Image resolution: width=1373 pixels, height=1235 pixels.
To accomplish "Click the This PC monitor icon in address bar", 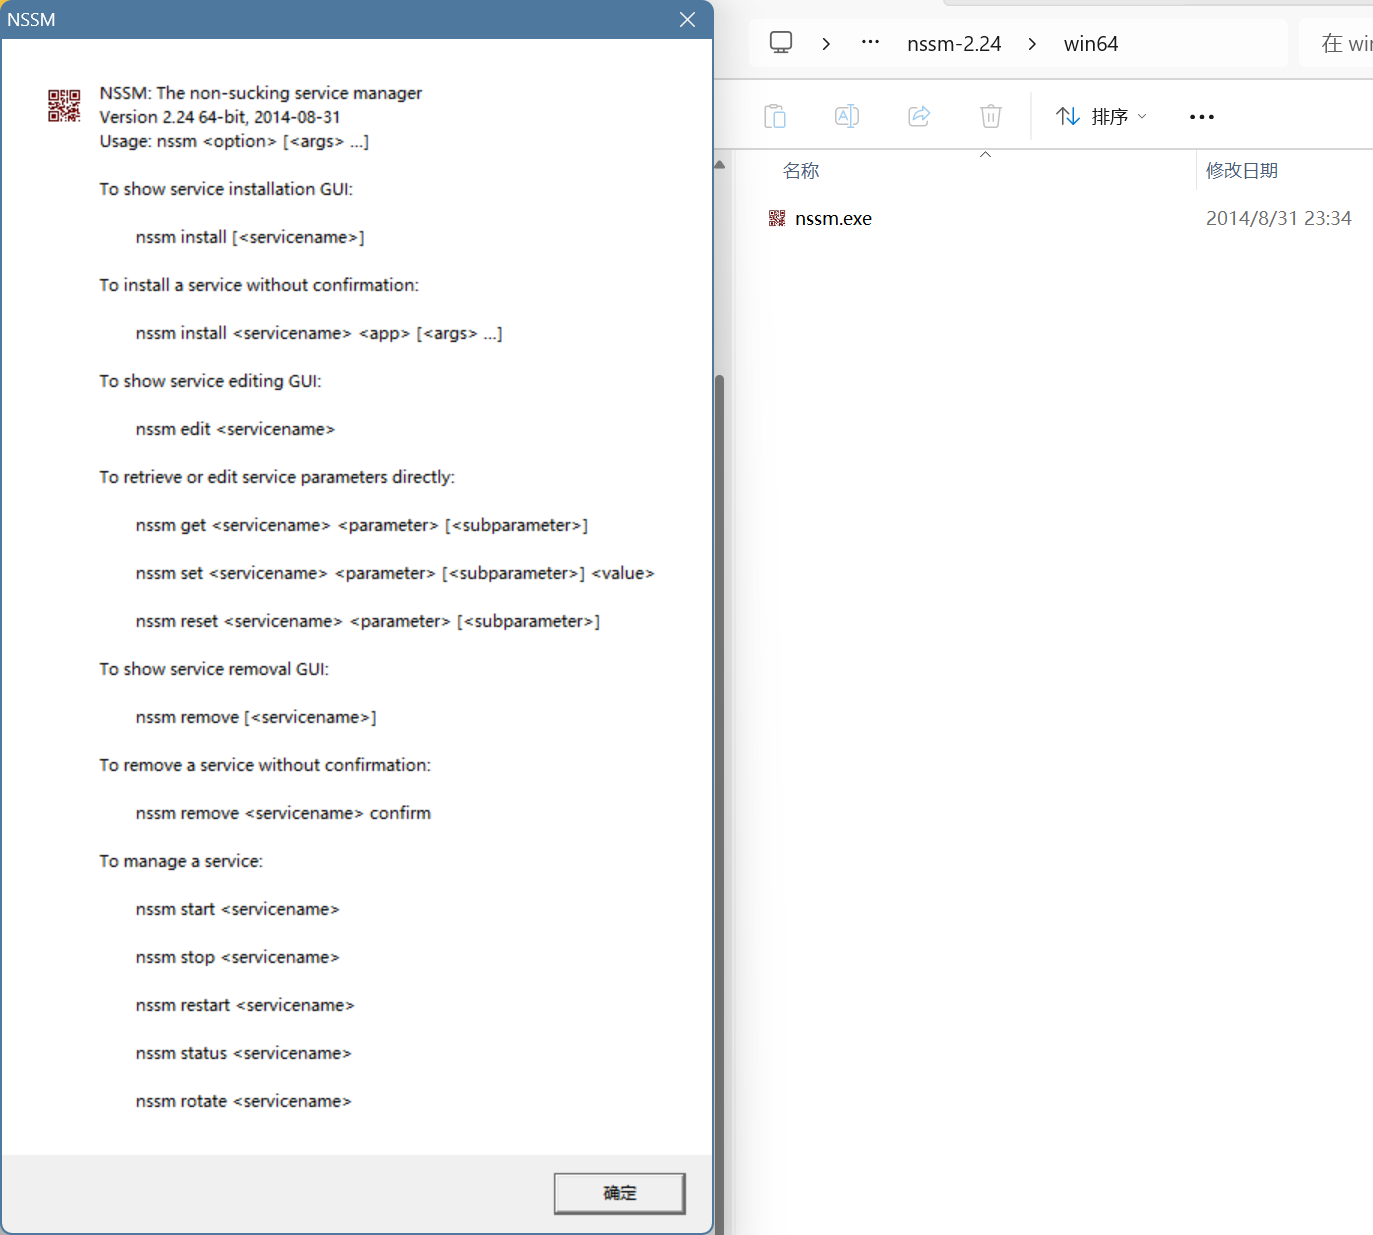I will (781, 43).
